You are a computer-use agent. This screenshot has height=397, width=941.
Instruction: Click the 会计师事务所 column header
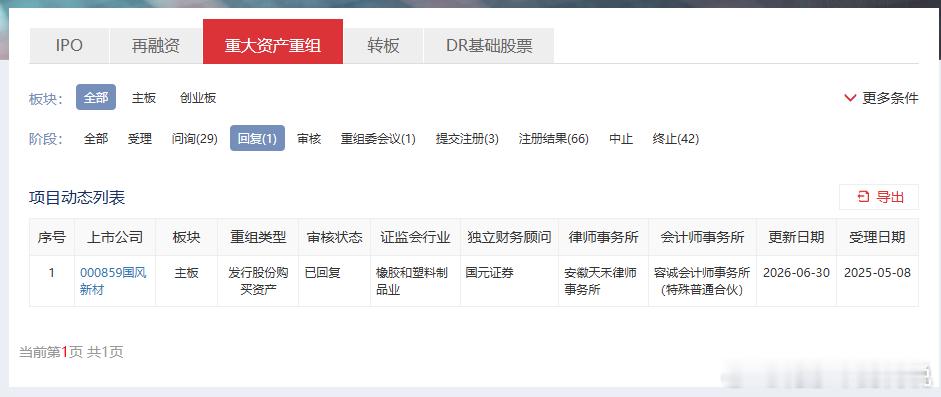point(702,237)
